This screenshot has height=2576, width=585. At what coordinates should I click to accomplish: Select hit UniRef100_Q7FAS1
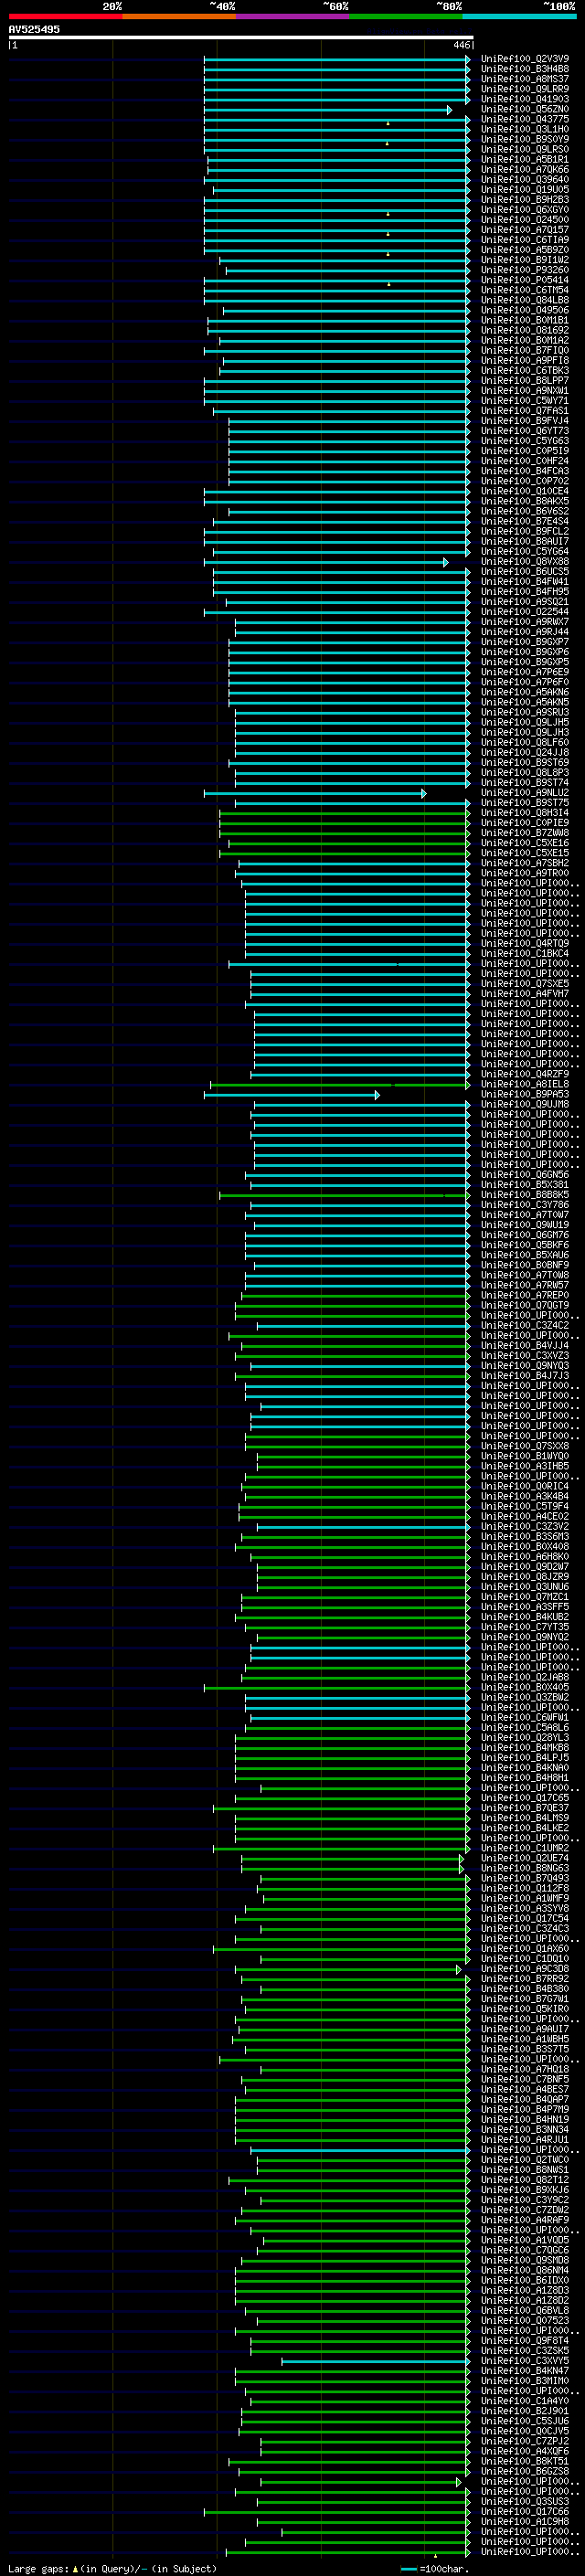tap(525, 411)
